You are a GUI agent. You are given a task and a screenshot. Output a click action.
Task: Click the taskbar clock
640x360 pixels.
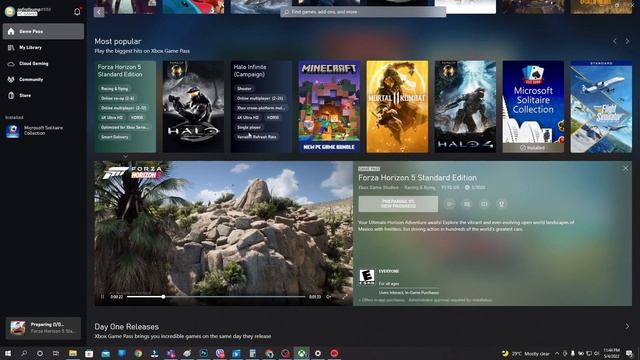point(611,353)
